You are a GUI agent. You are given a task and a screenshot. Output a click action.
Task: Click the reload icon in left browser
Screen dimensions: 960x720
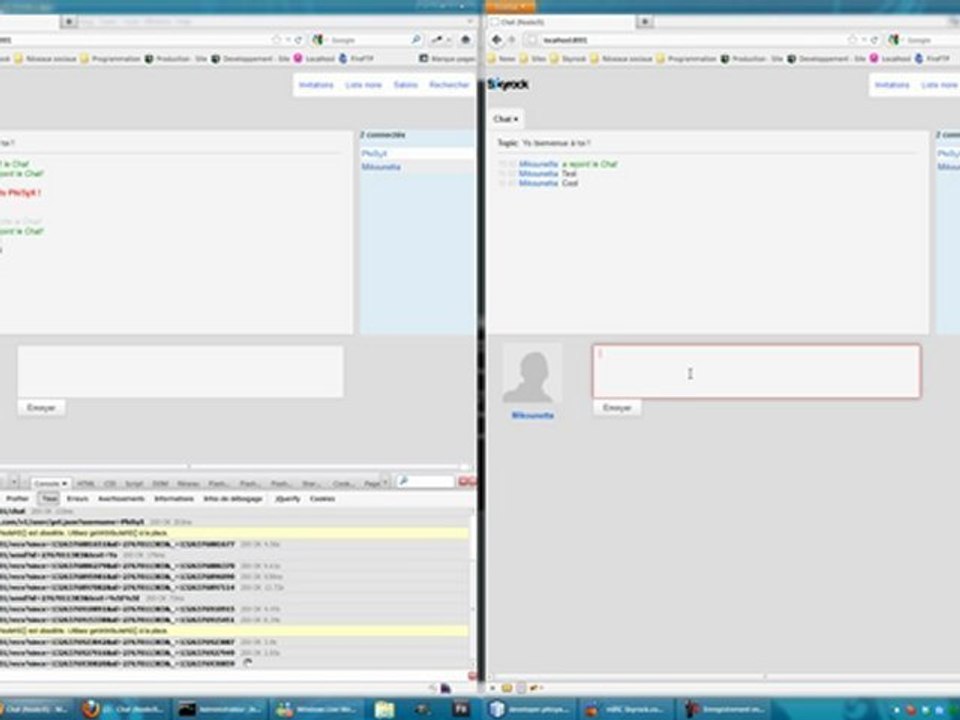click(298, 40)
